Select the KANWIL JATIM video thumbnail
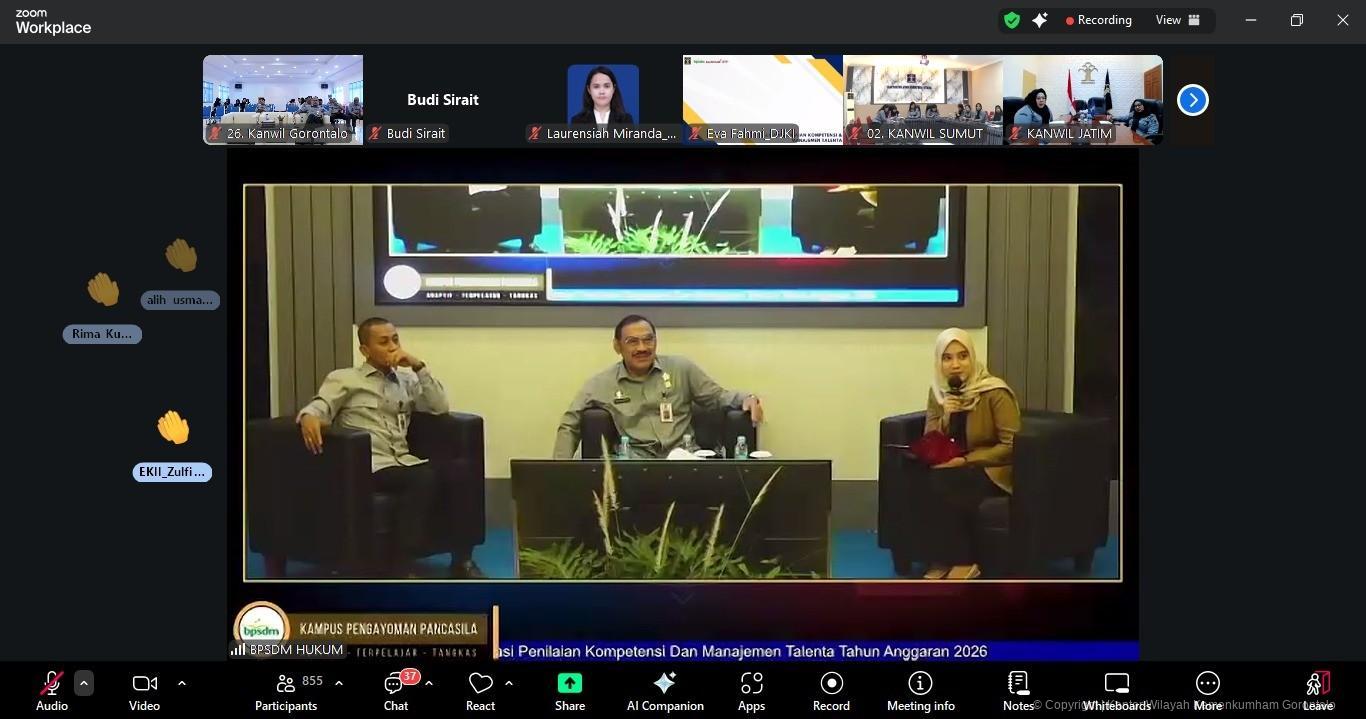 (x=1082, y=100)
